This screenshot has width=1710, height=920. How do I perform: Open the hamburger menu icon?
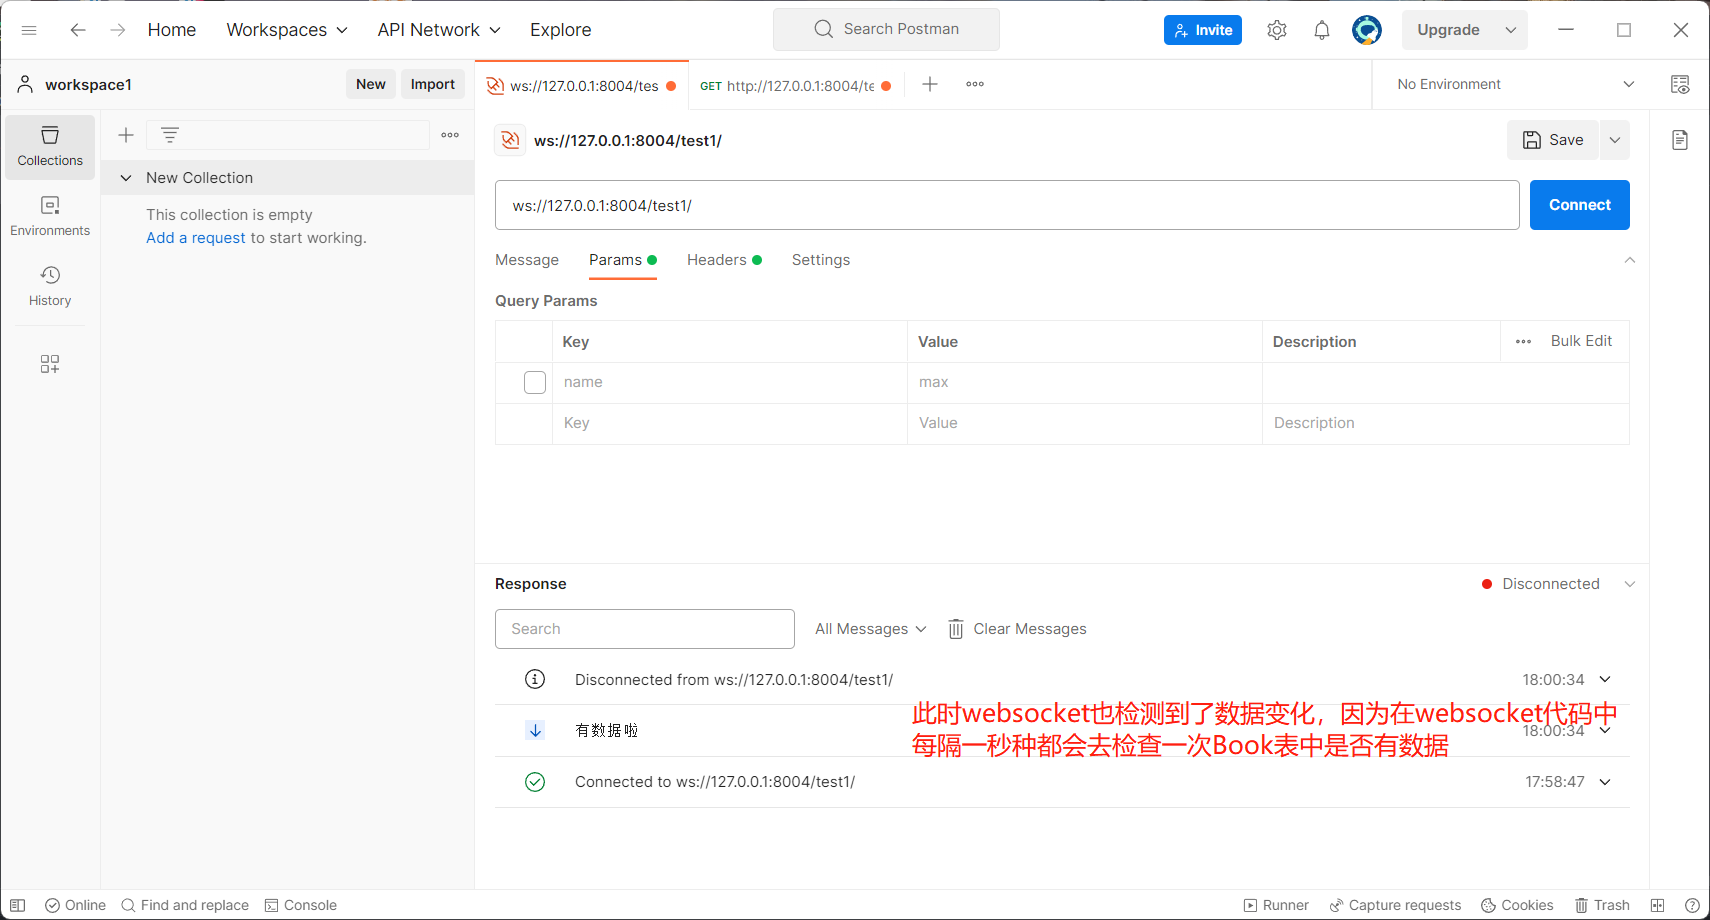point(29,30)
